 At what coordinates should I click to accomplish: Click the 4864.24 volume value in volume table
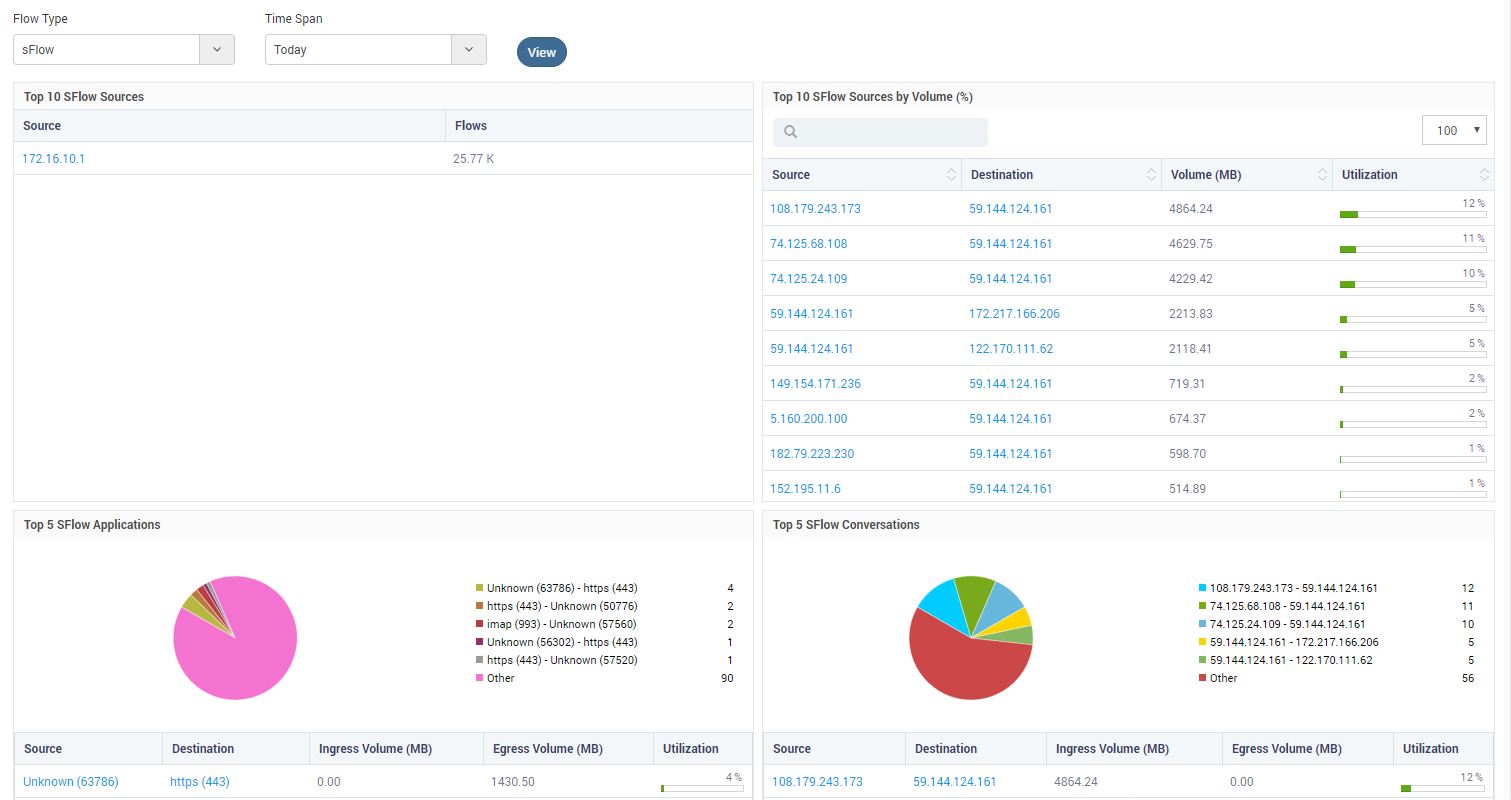pyautogui.click(x=1191, y=209)
